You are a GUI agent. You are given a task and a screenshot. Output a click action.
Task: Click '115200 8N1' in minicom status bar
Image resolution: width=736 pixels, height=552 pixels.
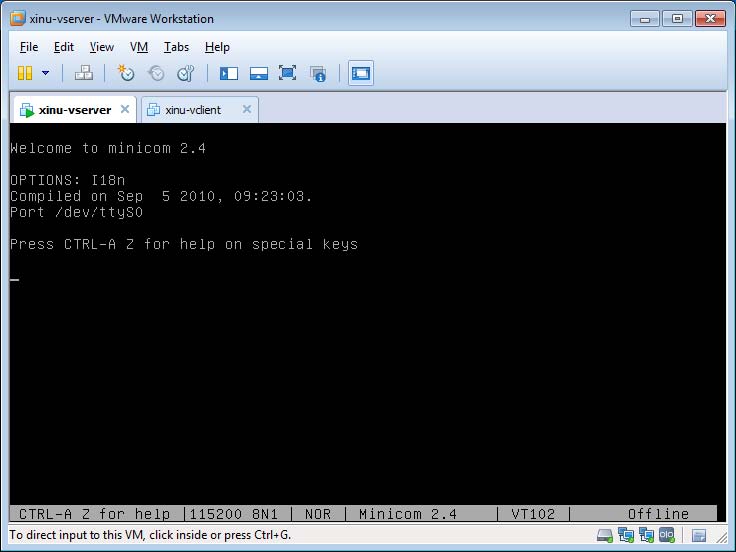pyautogui.click(x=233, y=514)
